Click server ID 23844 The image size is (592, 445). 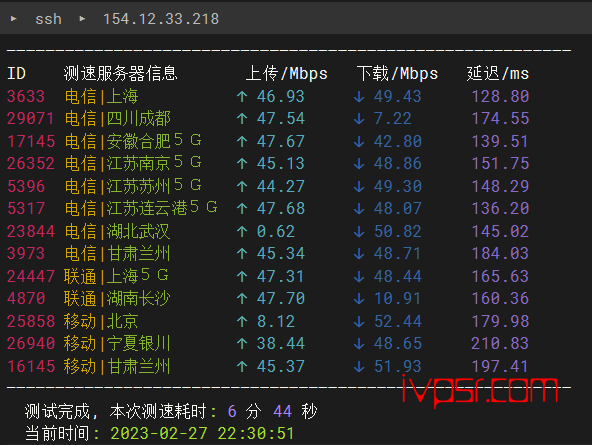(31, 231)
